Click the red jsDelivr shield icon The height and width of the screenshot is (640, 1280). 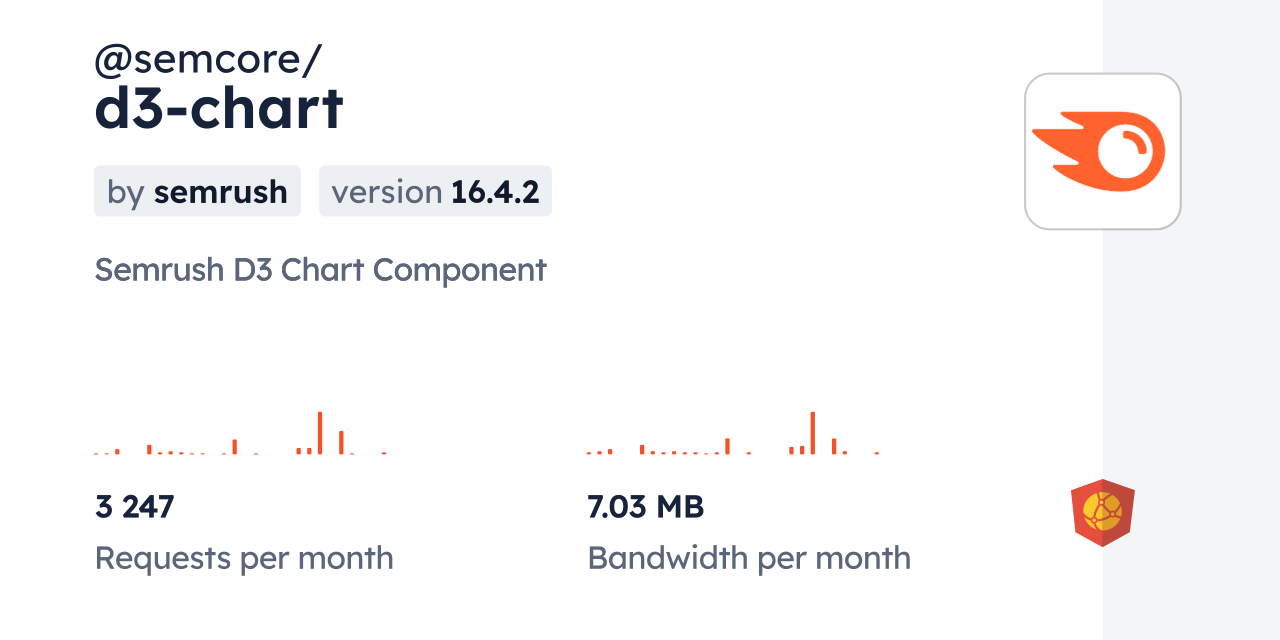1102,513
